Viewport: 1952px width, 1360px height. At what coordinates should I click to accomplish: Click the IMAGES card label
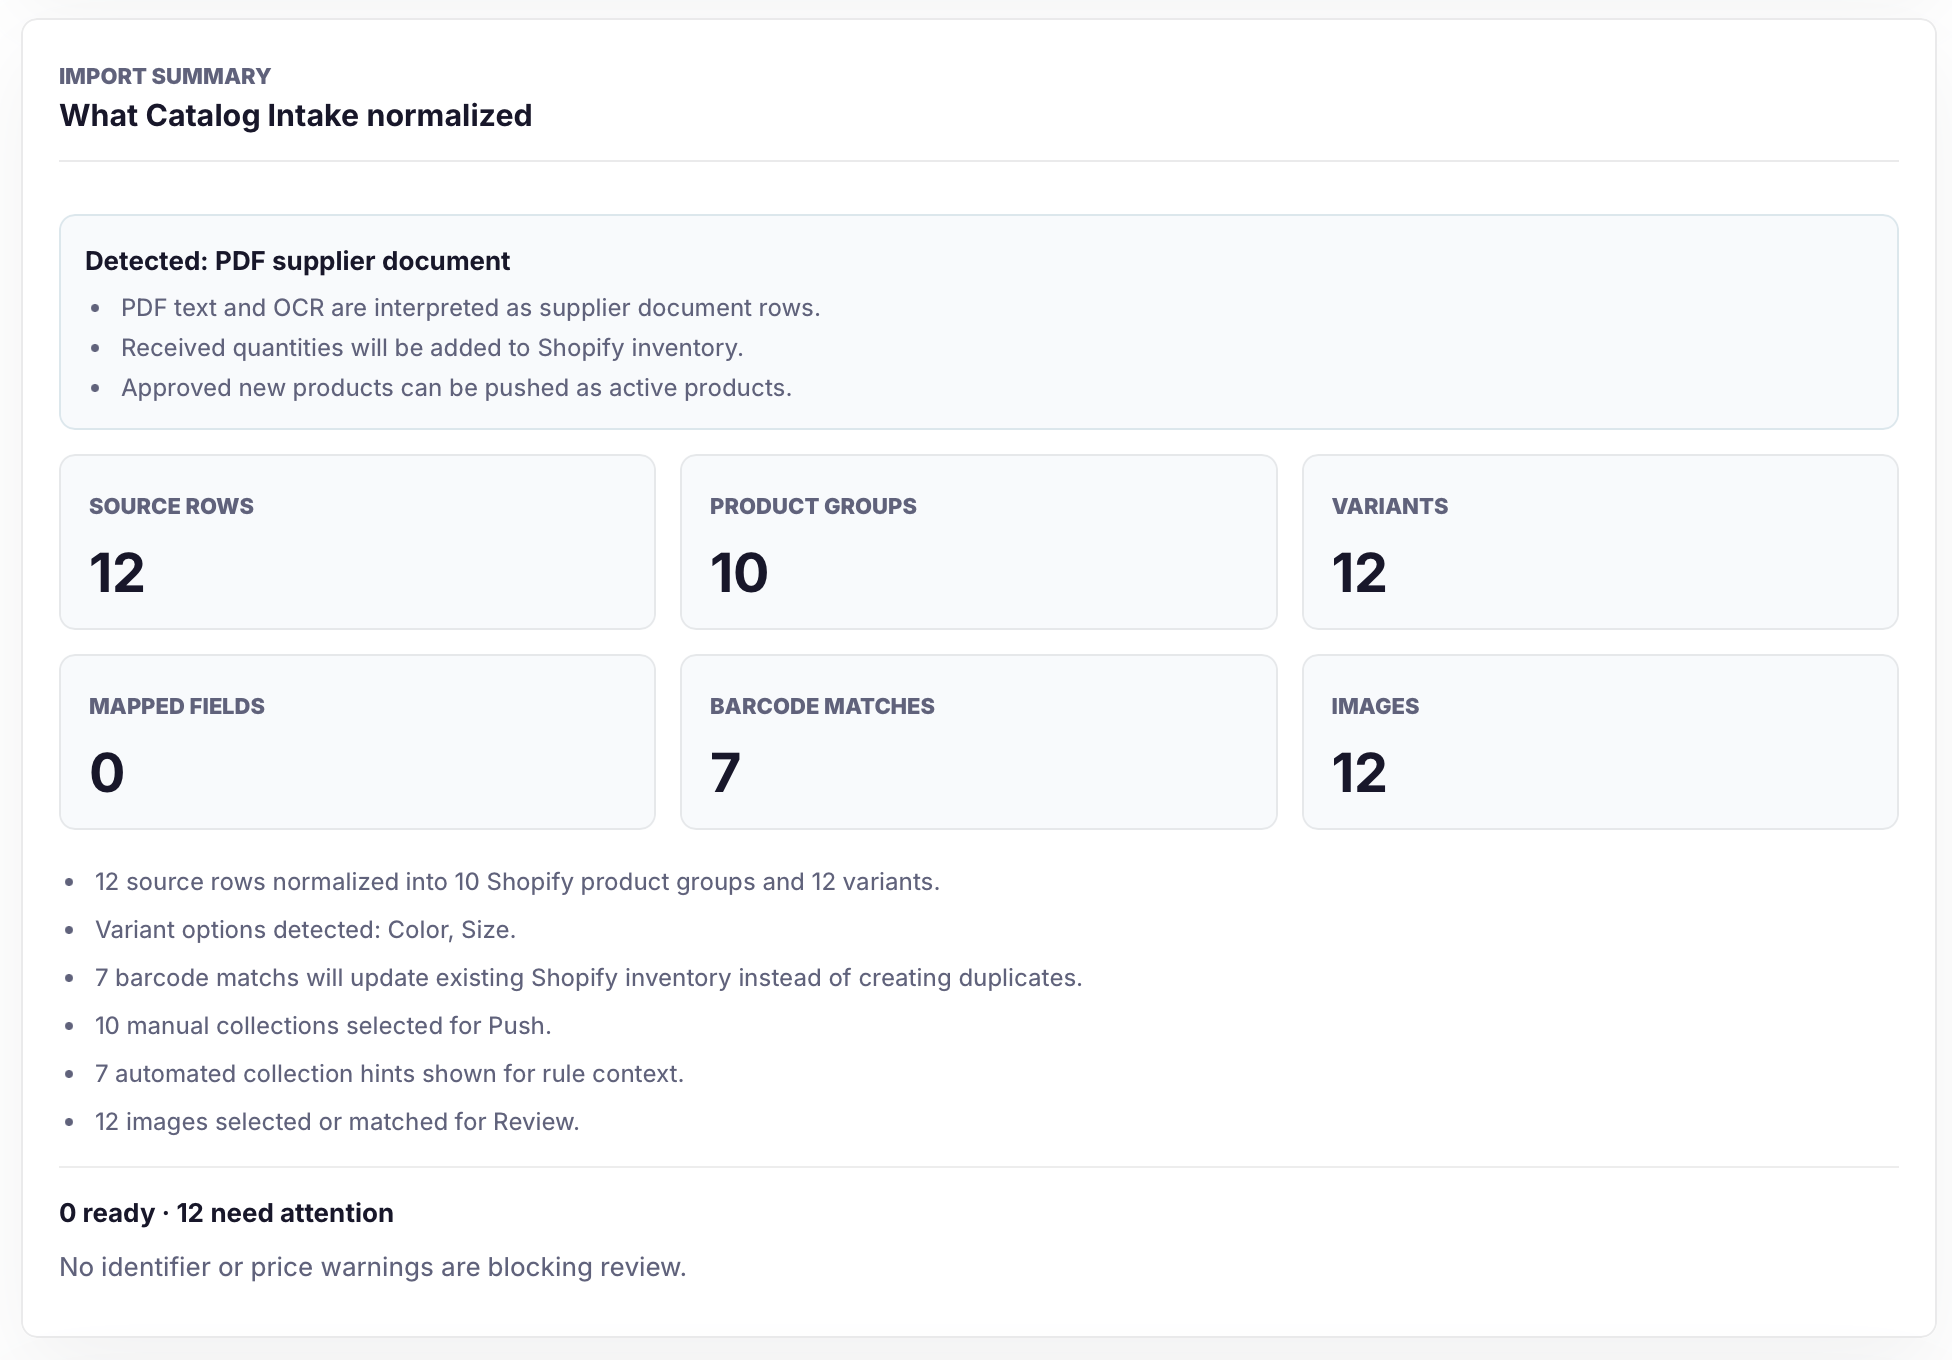[1375, 706]
